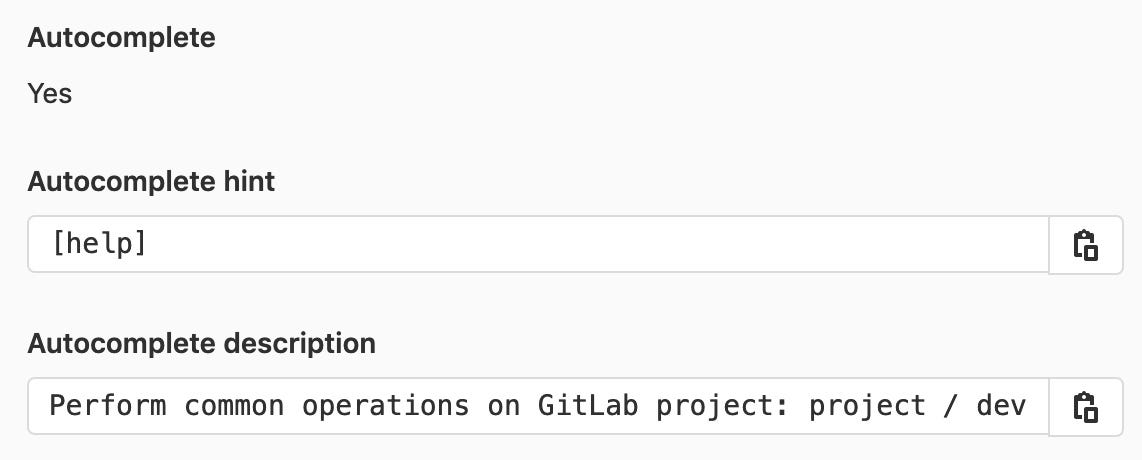The width and height of the screenshot is (1142, 460).
Task: Click the 'Autocomplete' heading label
Action: (x=122, y=37)
